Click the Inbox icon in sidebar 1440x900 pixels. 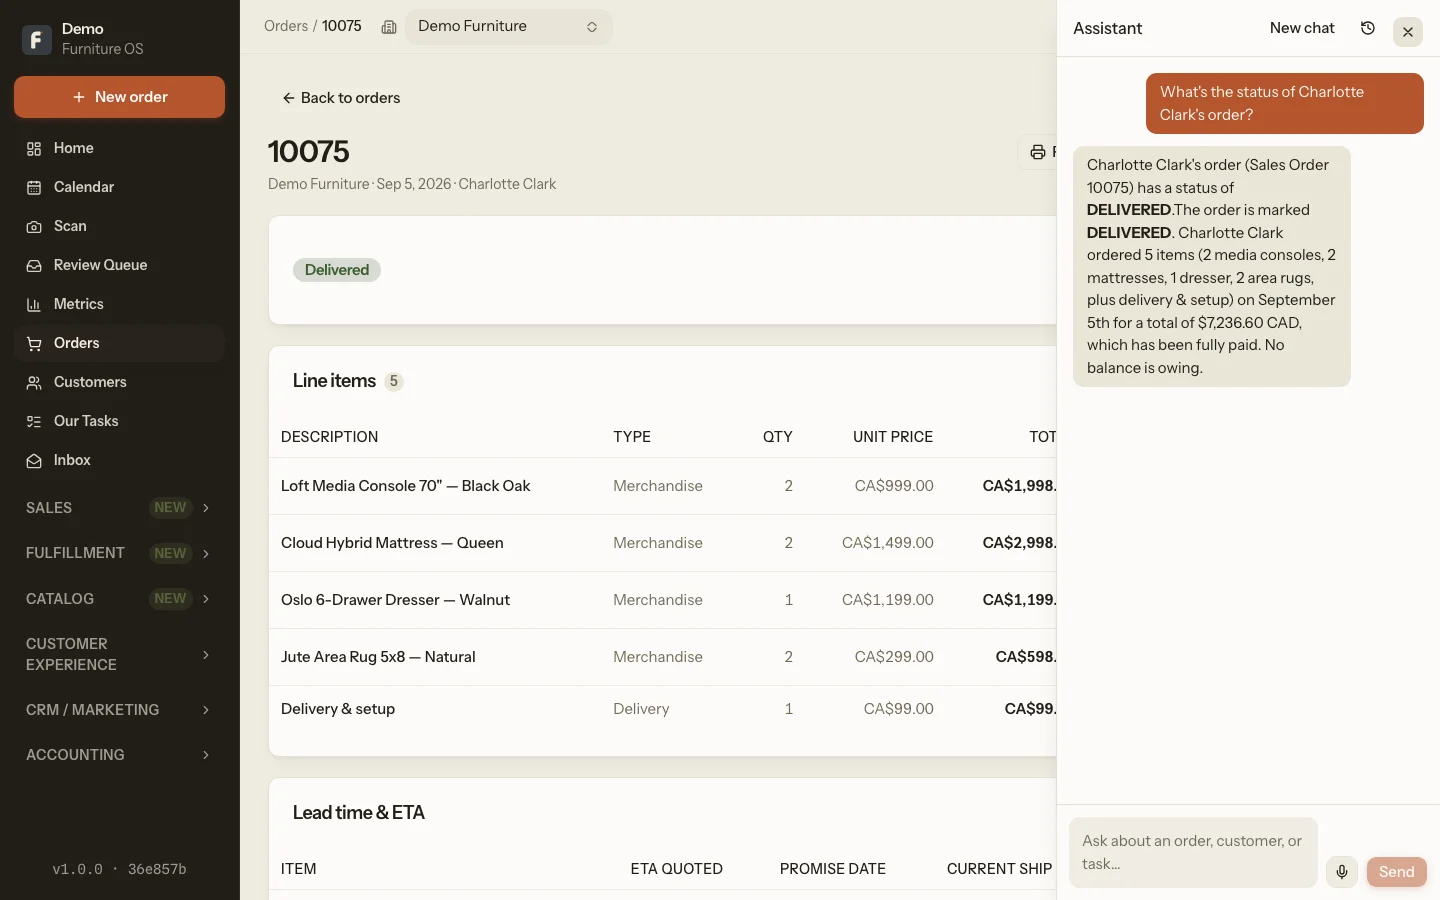pos(34,461)
